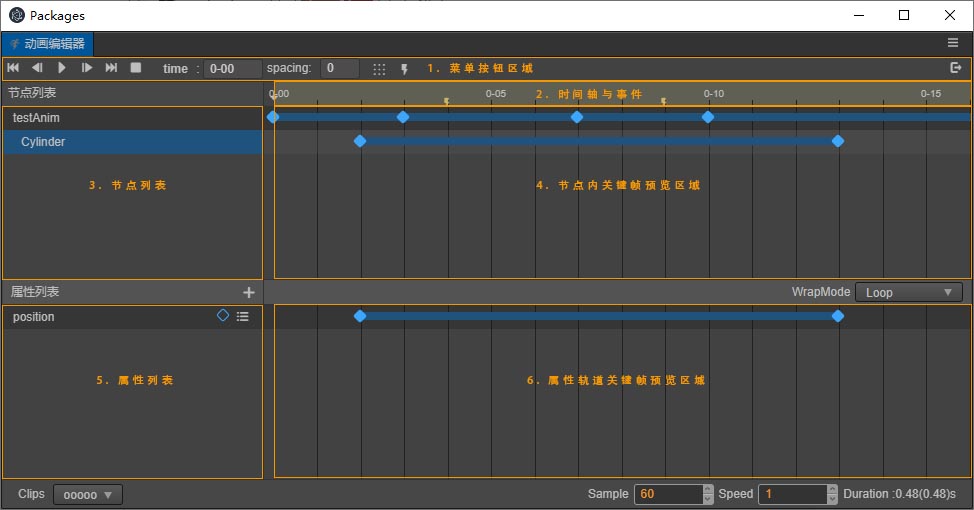The image size is (974, 510).
Task: Click the Packages window app icon
Action: click(17, 16)
